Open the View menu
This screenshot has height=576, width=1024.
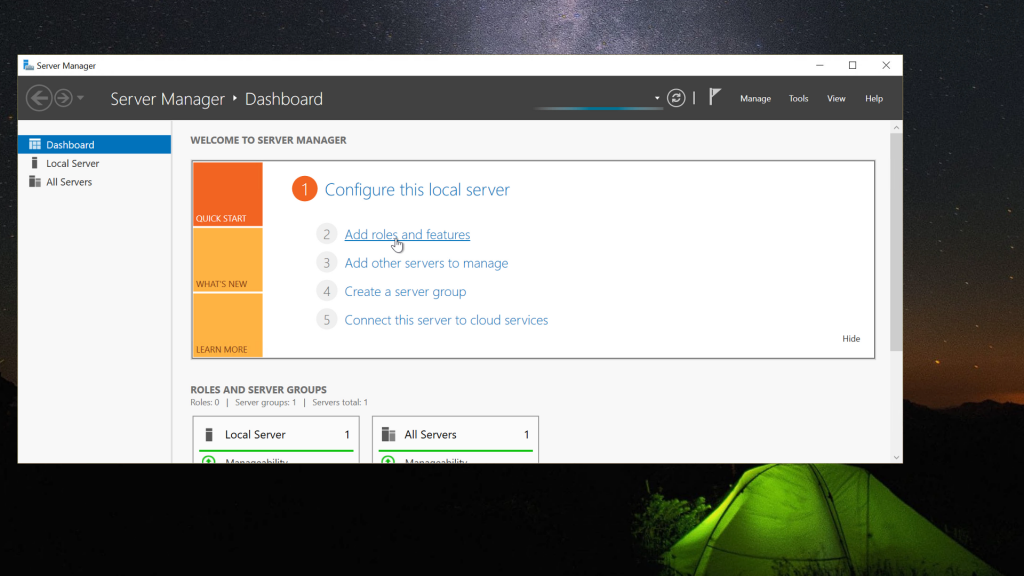(x=836, y=99)
